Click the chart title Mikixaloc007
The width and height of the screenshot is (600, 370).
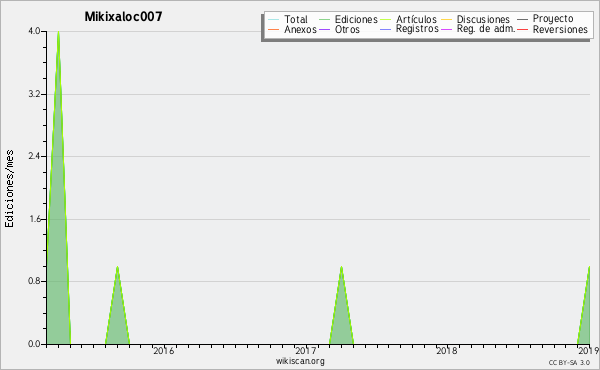click(x=123, y=16)
